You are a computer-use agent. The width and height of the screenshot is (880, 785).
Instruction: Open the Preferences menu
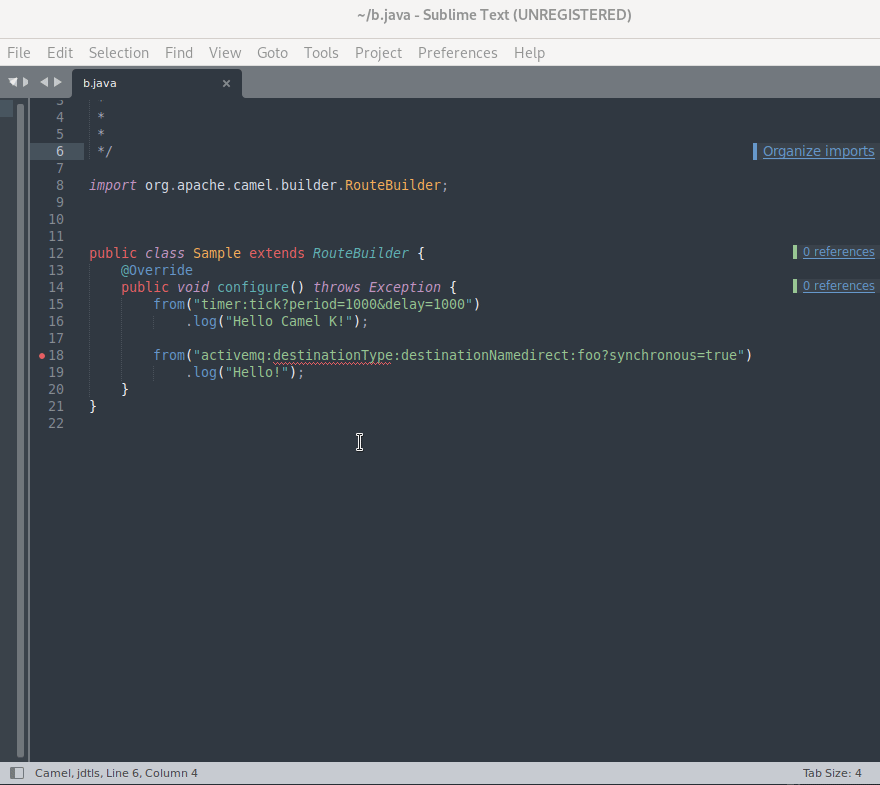457,53
